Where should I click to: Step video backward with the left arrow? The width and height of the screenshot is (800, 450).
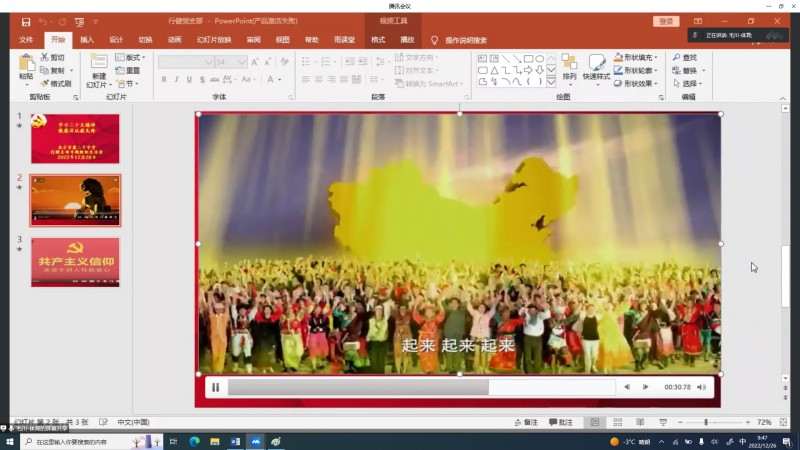(627, 387)
